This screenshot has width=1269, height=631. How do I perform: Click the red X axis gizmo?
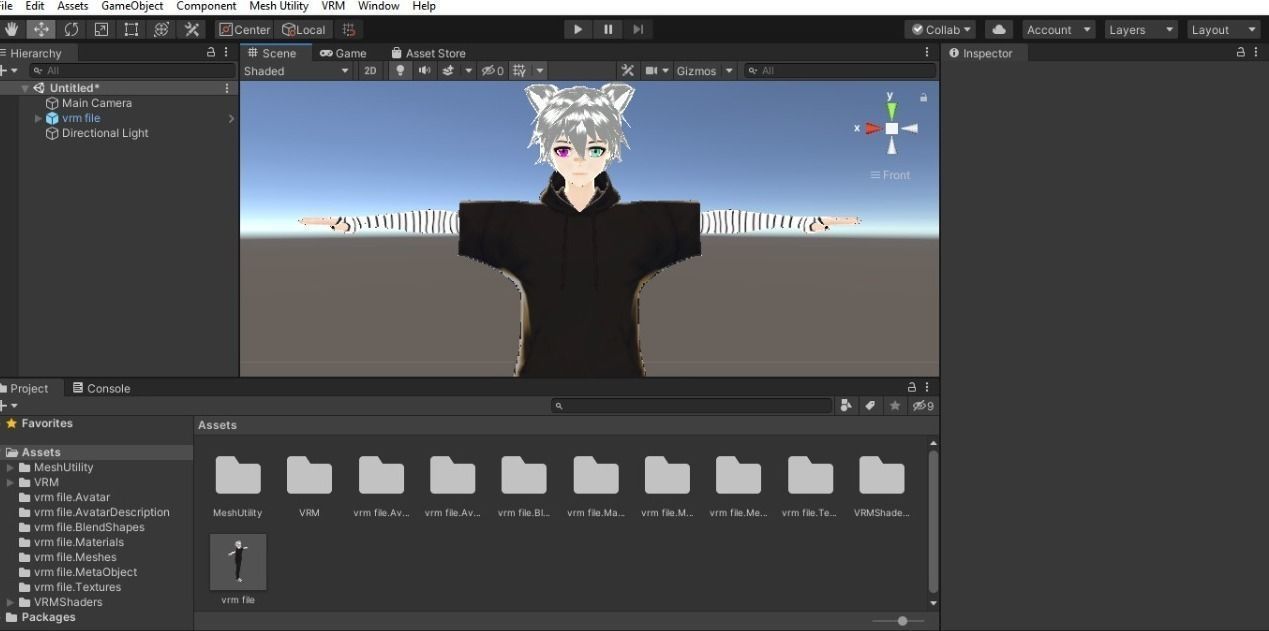871,128
